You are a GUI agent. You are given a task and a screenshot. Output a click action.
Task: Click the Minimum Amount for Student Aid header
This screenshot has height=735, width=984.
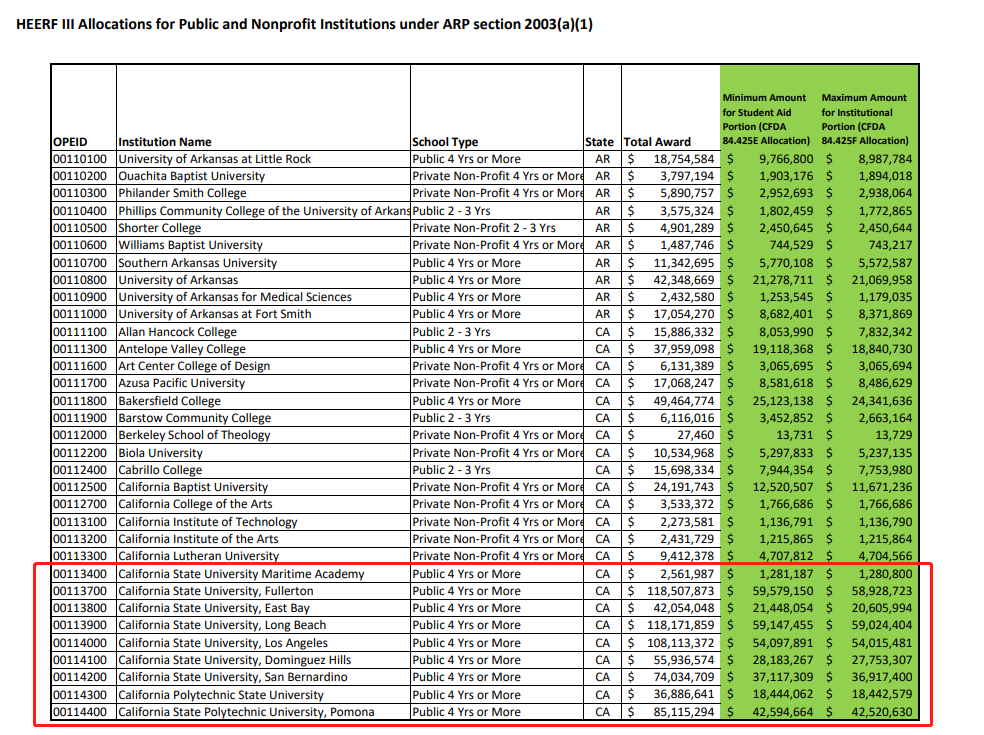pyautogui.click(x=766, y=119)
